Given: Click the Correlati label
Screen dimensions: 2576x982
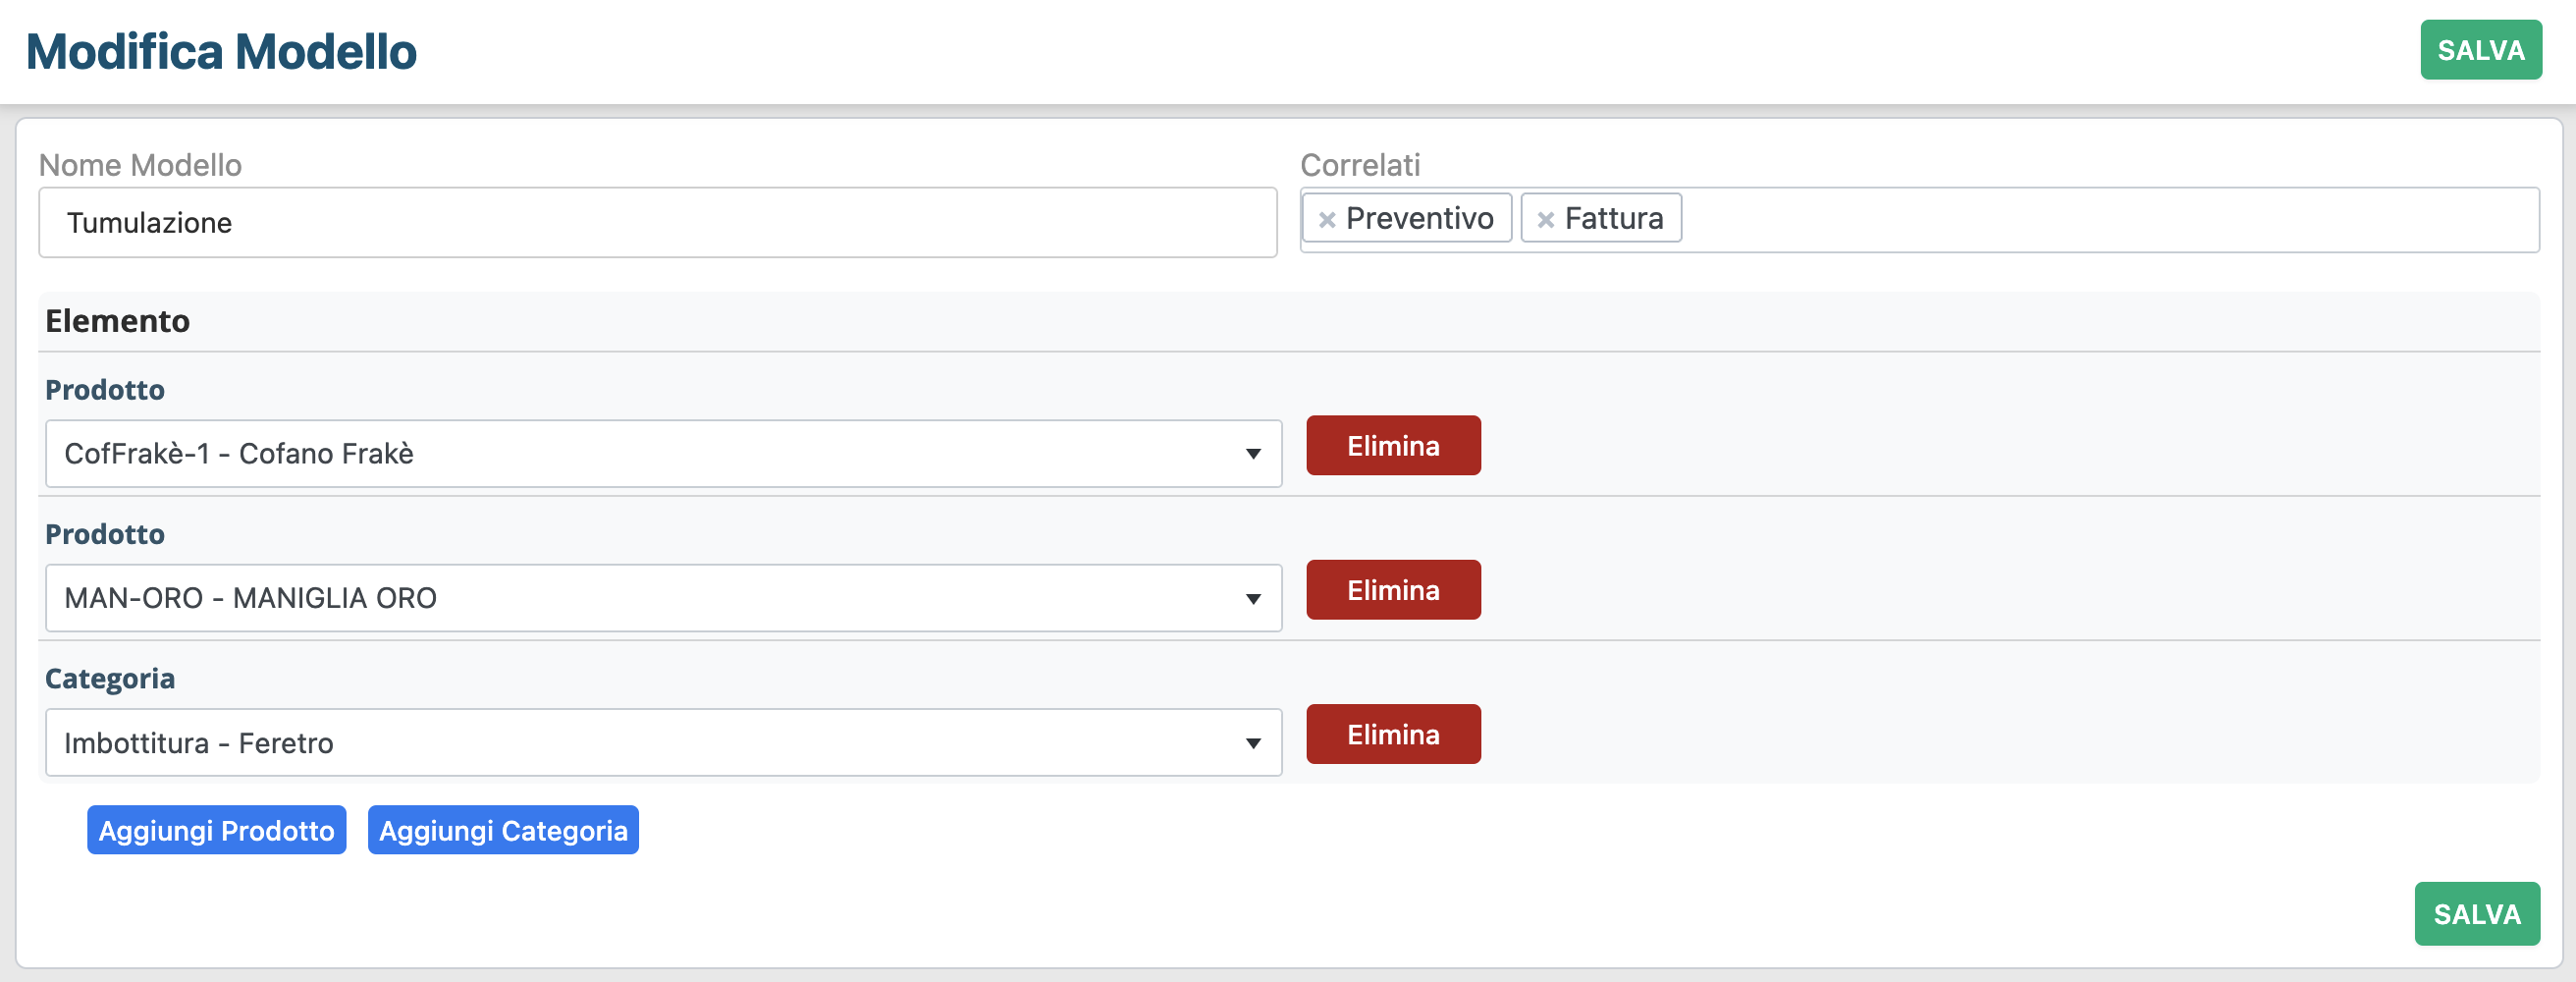Looking at the screenshot, I should [1359, 165].
